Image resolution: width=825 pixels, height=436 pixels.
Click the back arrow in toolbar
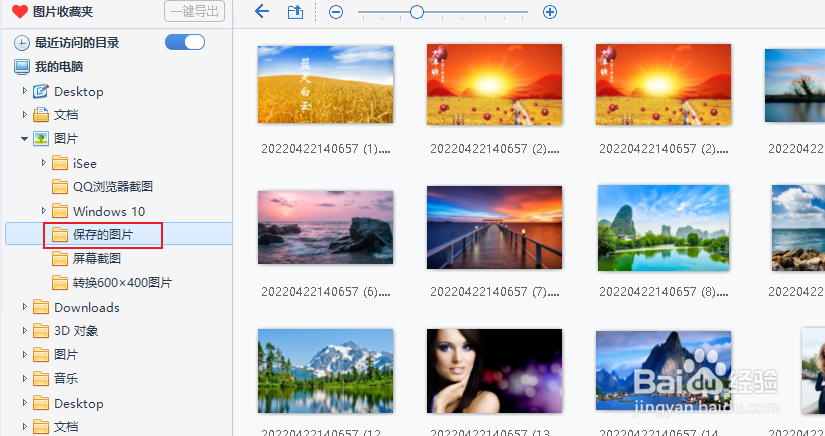(261, 11)
